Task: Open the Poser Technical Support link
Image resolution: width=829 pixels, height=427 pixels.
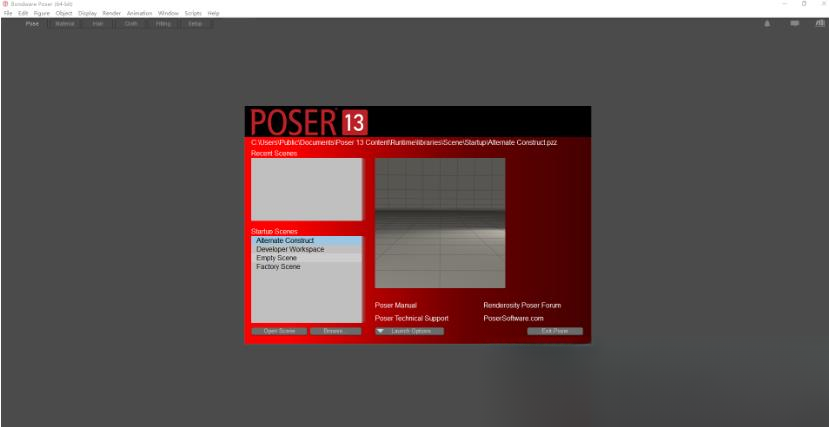Action: tap(412, 319)
